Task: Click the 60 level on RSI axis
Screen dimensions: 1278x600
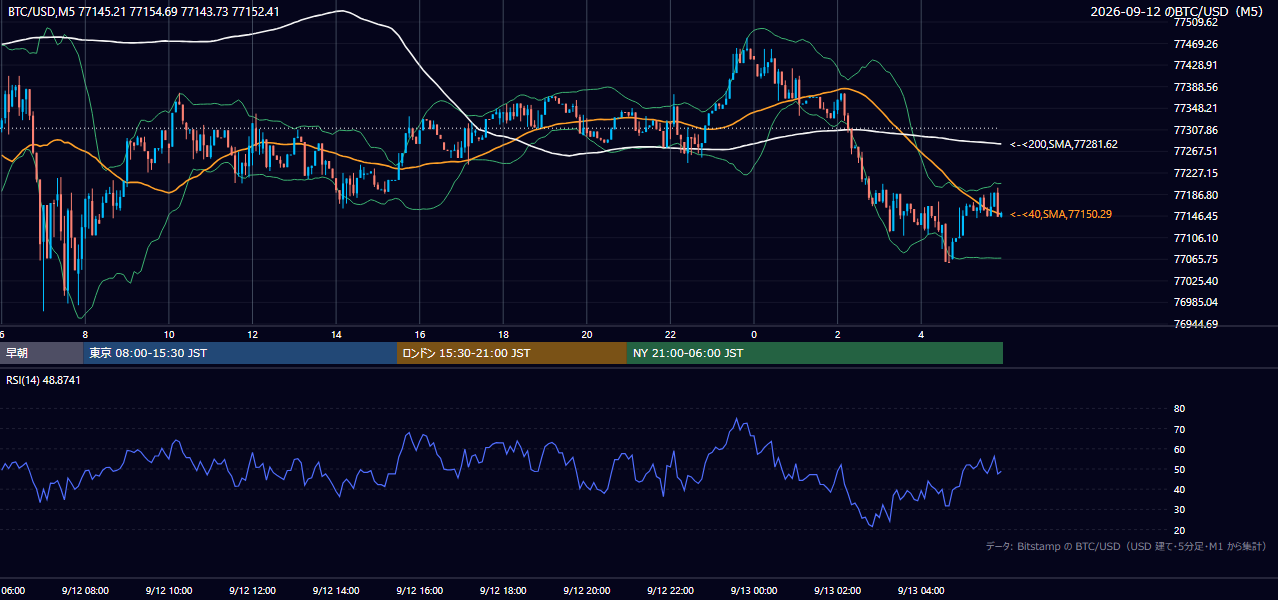Action: click(x=1179, y=449)
